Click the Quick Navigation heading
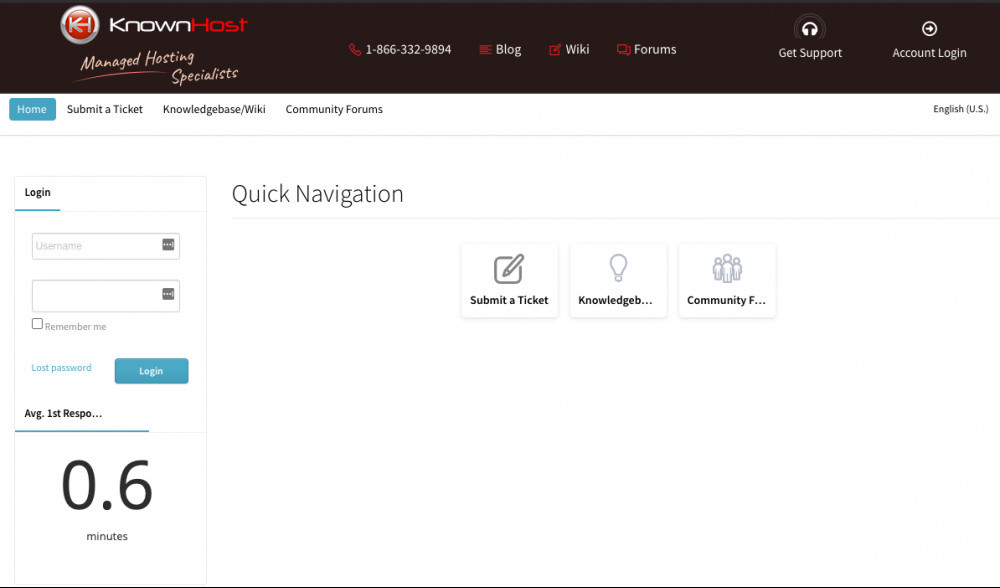Image resolution: width=1000 pixels, height=588 pixels. coord(318,194)
